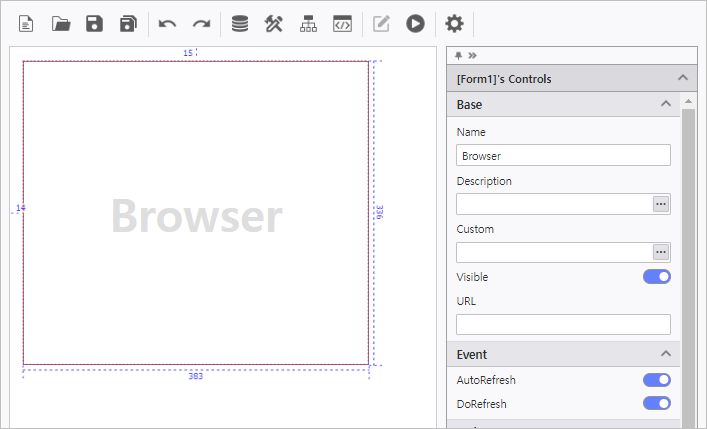707x429 pixels.
Task: Redo the last action
Action: (x=201, y=24)
